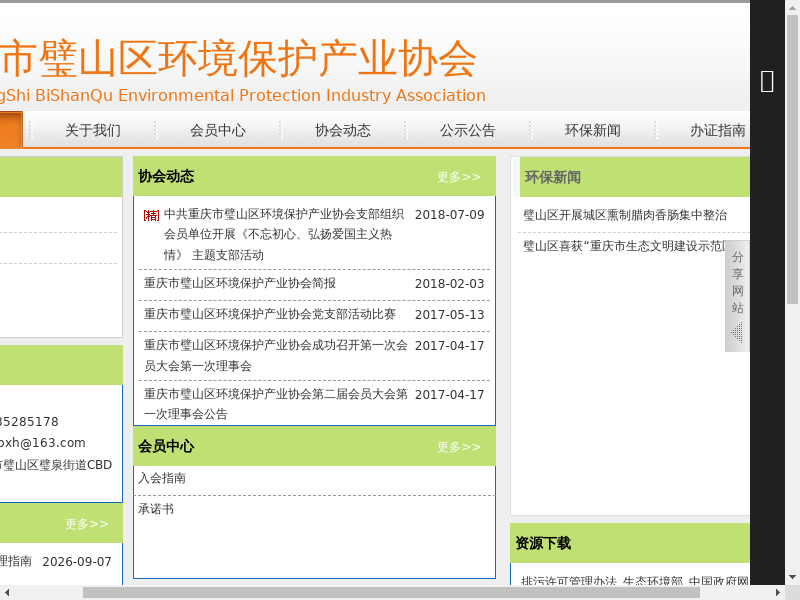This screenshot has width=800, height=600.
Task: Click the date 2018-02-03
Action: click(449, 284)
